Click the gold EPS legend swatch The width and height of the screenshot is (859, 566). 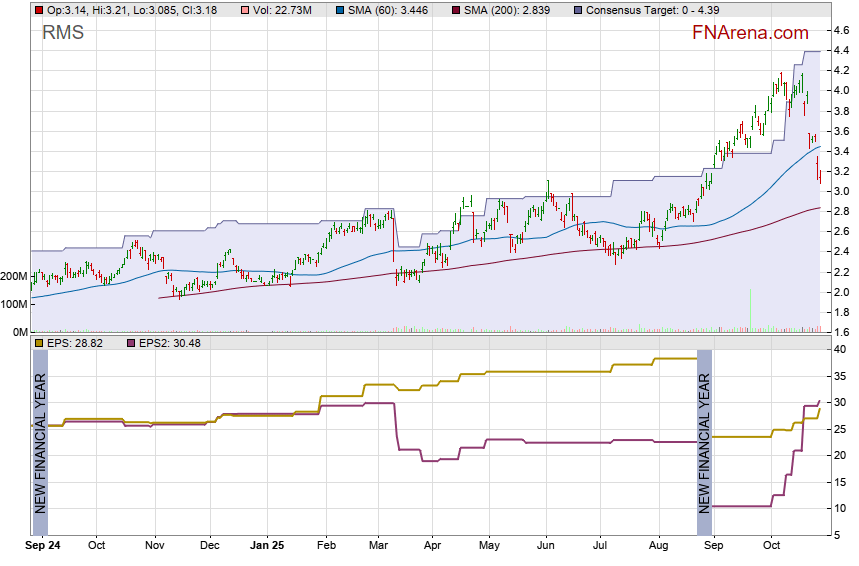pyautogui.click(x=38, y=342)
